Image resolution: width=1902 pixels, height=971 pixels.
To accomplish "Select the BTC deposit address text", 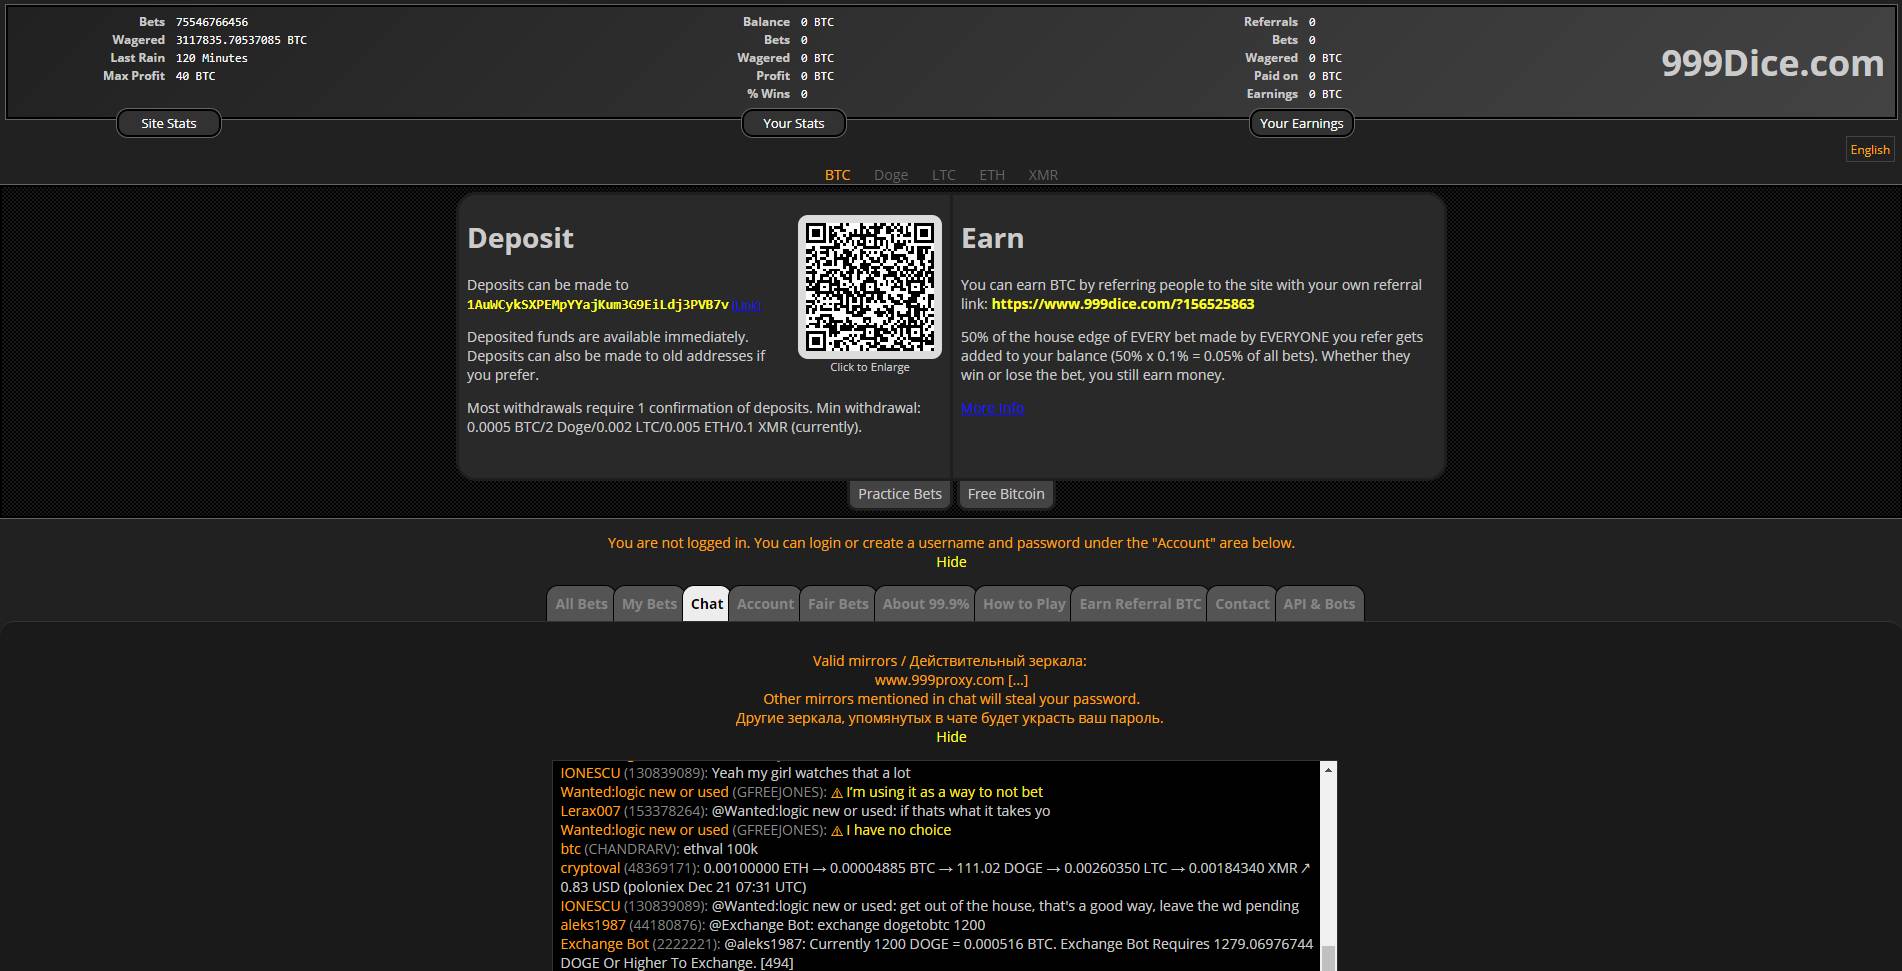I will pyautogui.click(x=598, y=305).
